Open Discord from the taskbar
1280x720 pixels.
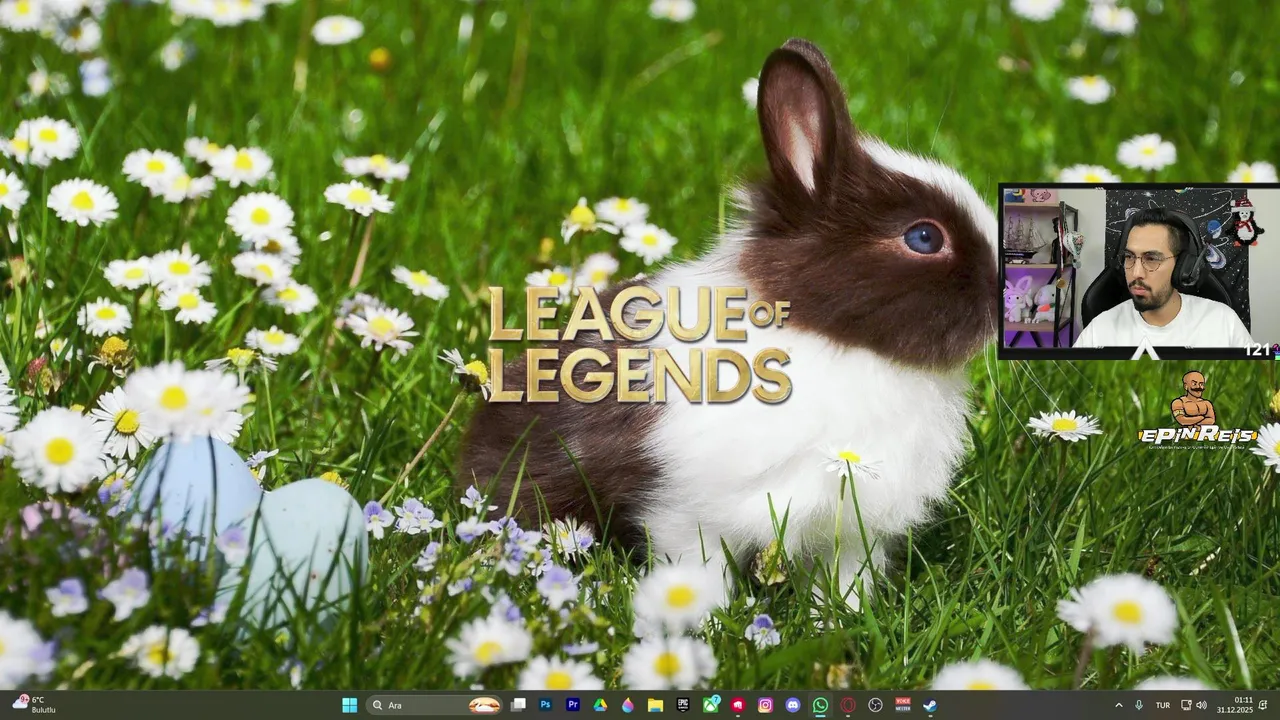pyautogui.click(x=793, y=705)
